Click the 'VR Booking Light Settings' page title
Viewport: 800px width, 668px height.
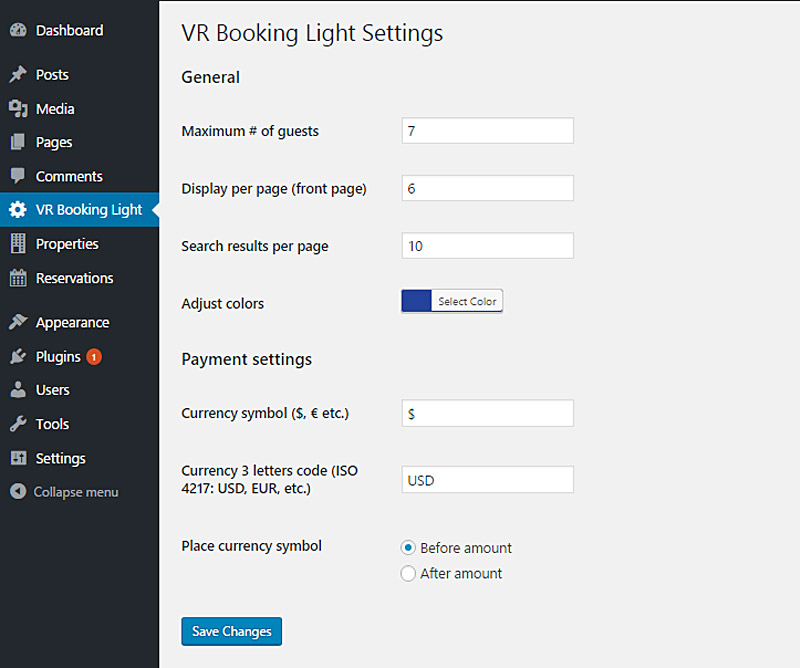pyautogui.click(x=312, y=33)
